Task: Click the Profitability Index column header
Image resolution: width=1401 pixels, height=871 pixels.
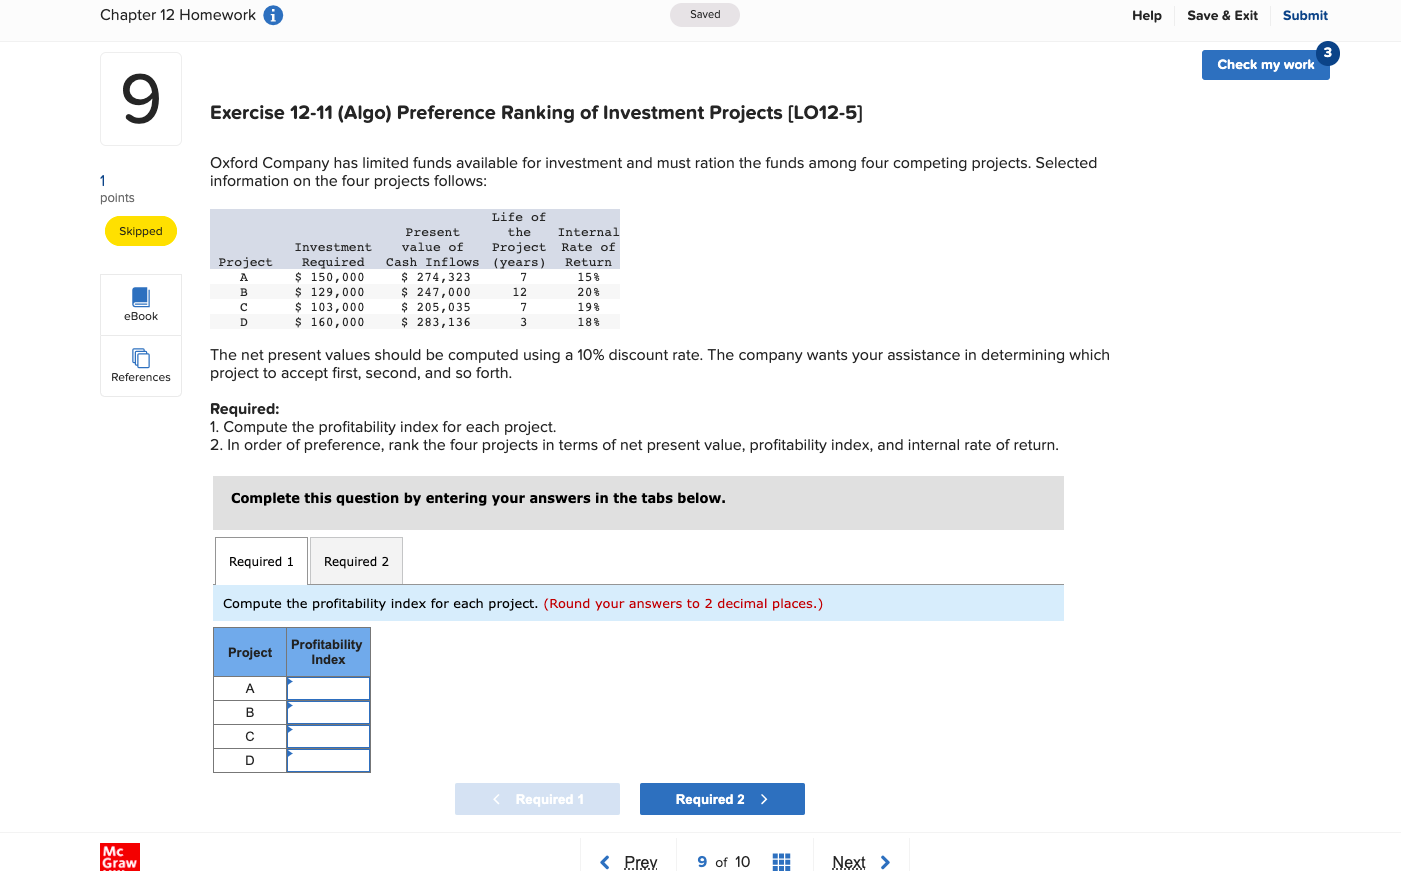Action: [328, 652]
